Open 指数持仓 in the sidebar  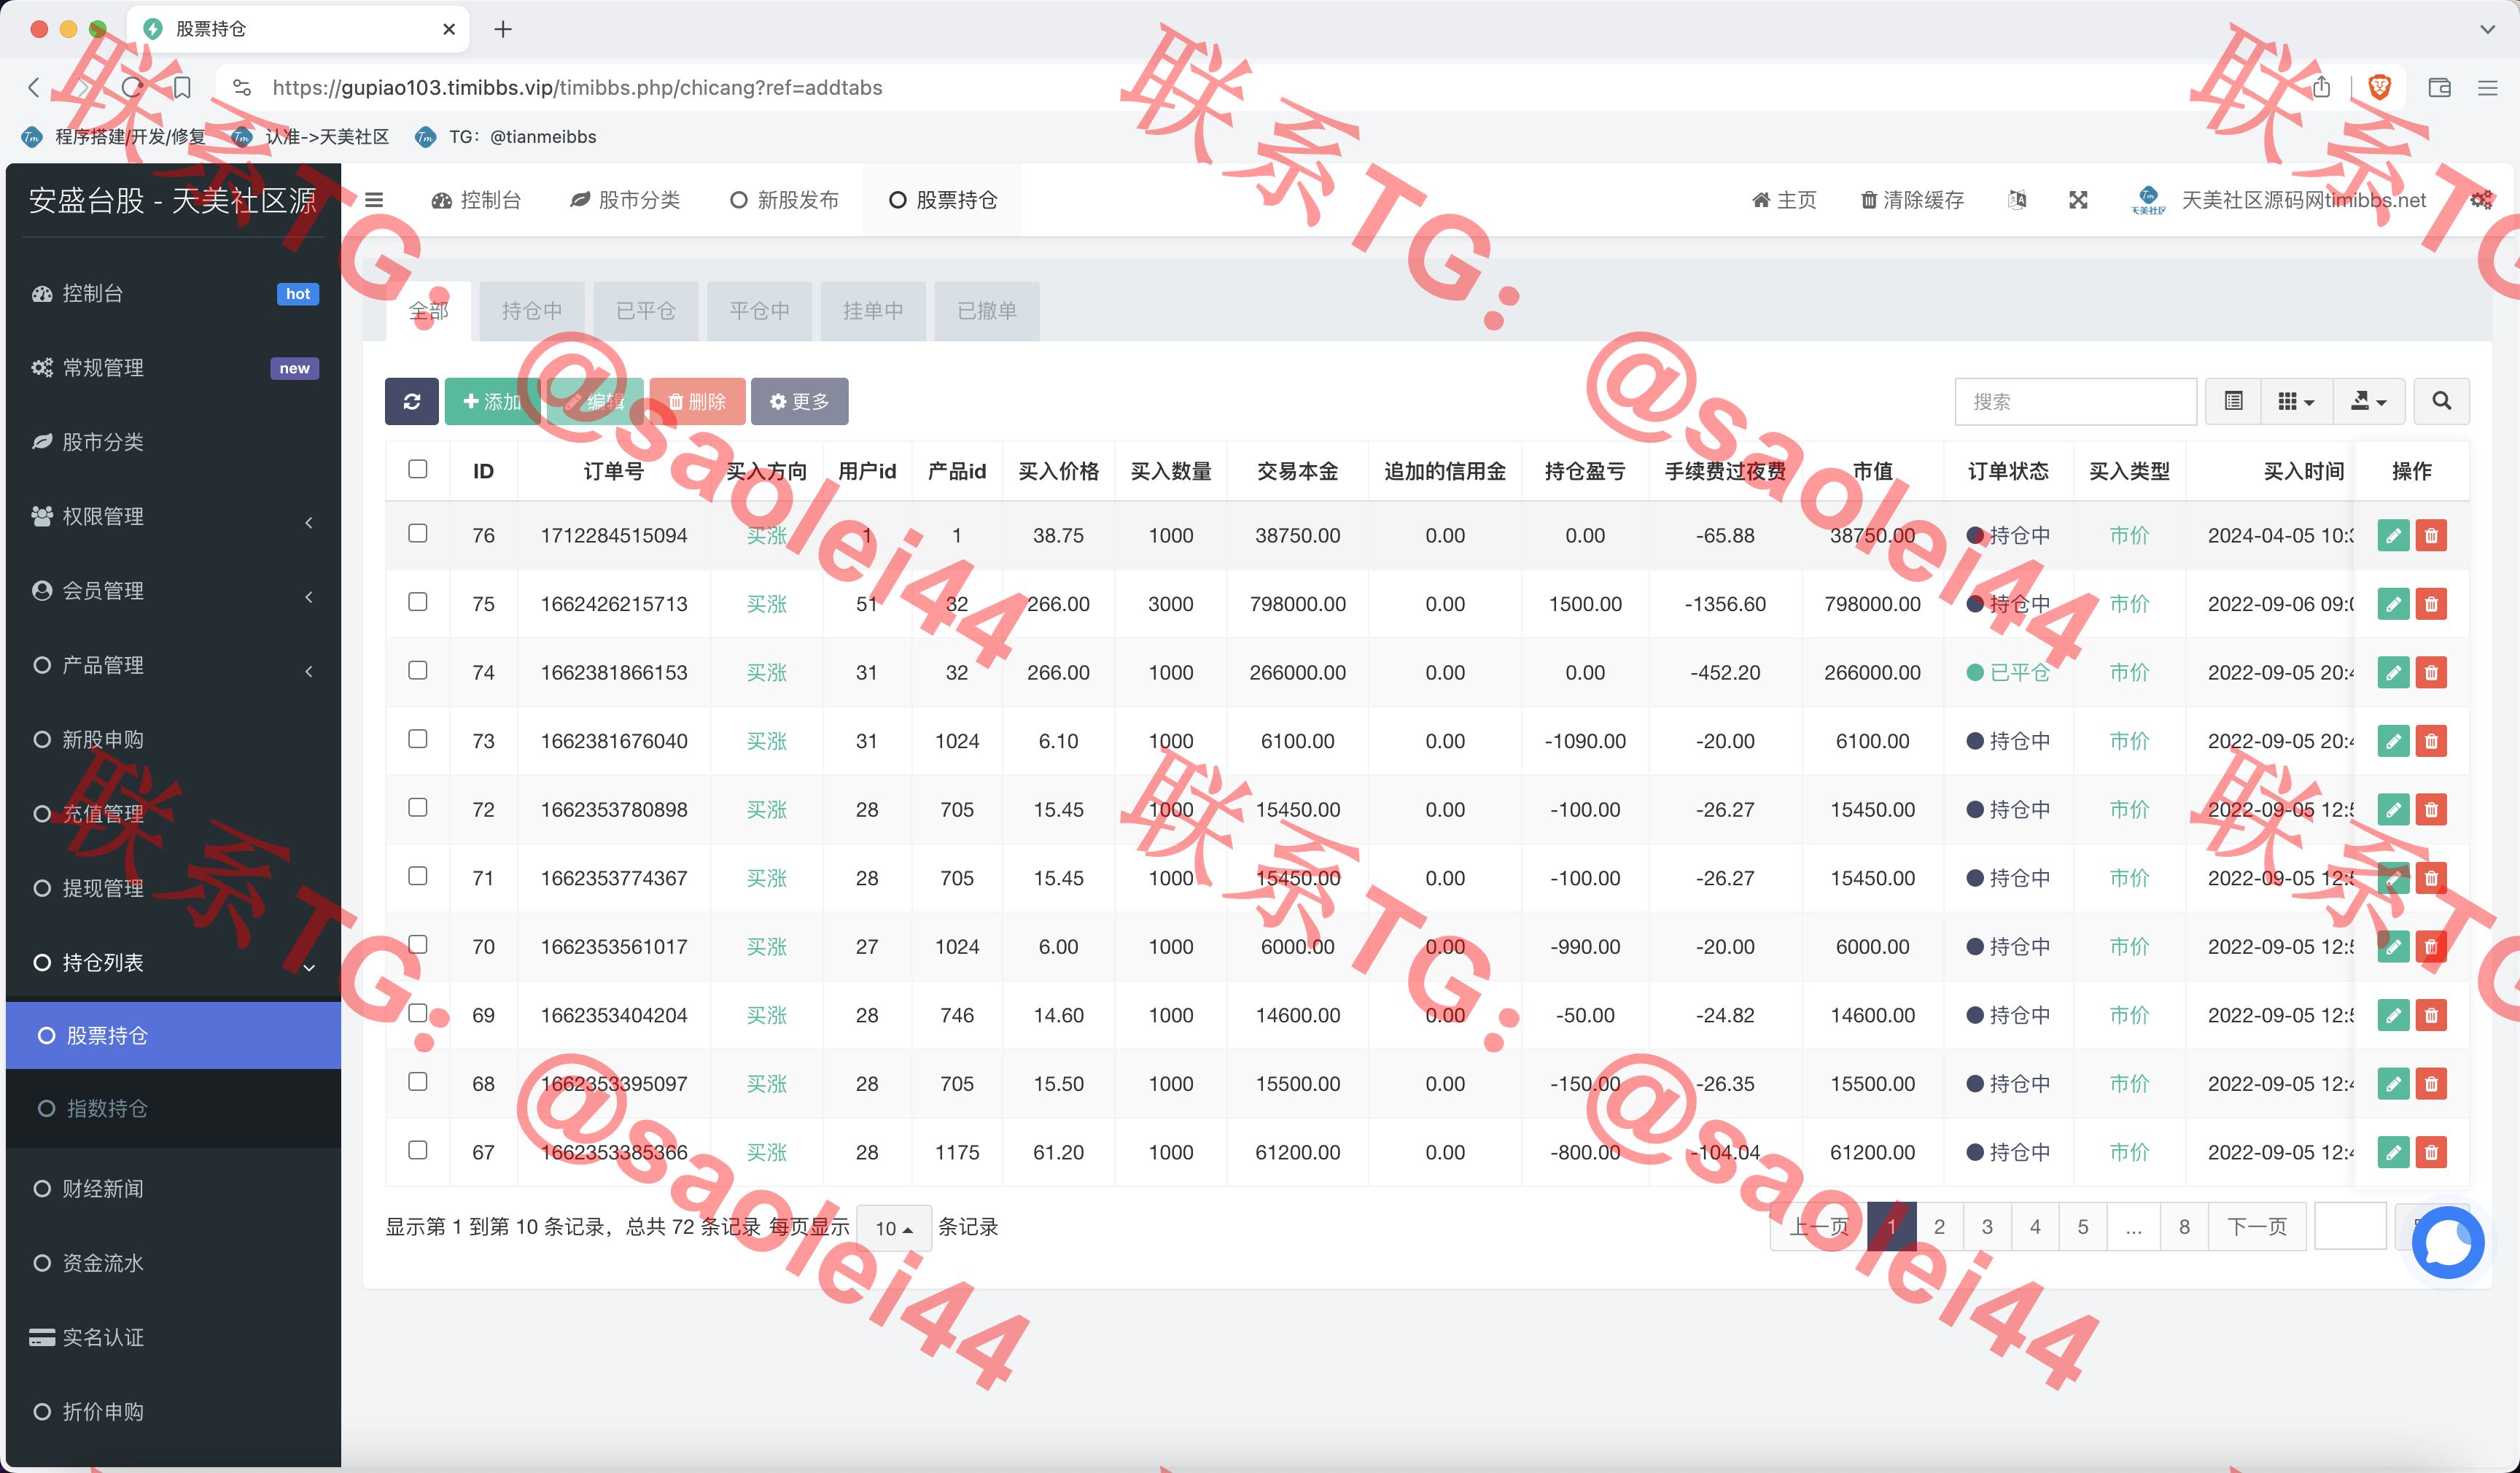click(173, 1108)
